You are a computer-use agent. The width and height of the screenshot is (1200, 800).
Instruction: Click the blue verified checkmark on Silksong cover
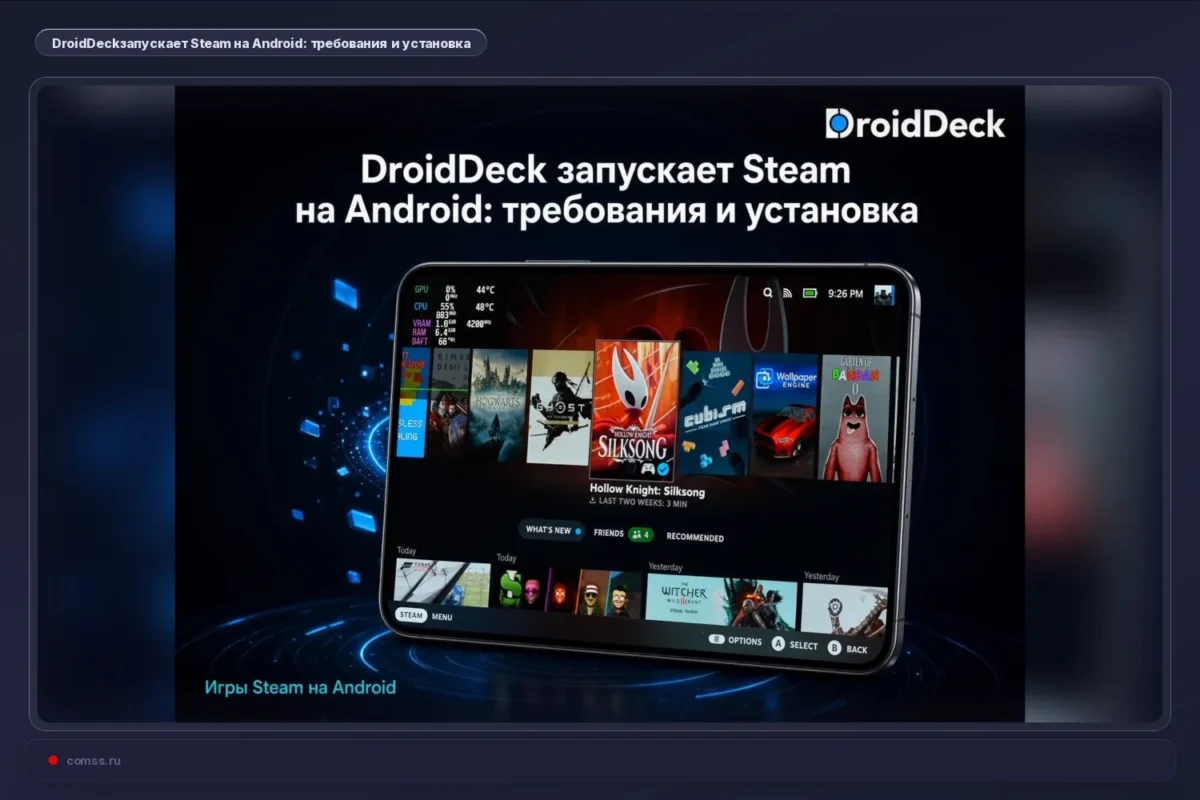[663, 468]
